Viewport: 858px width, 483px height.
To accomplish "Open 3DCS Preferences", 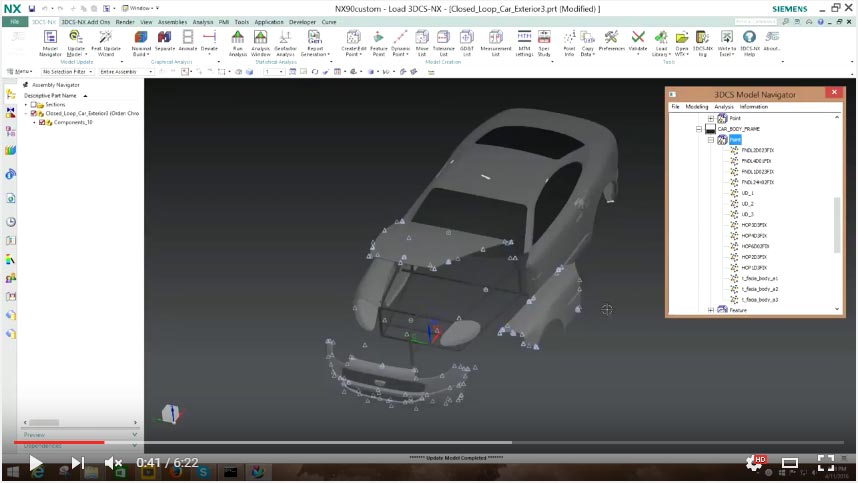I will tap(611, 39).
